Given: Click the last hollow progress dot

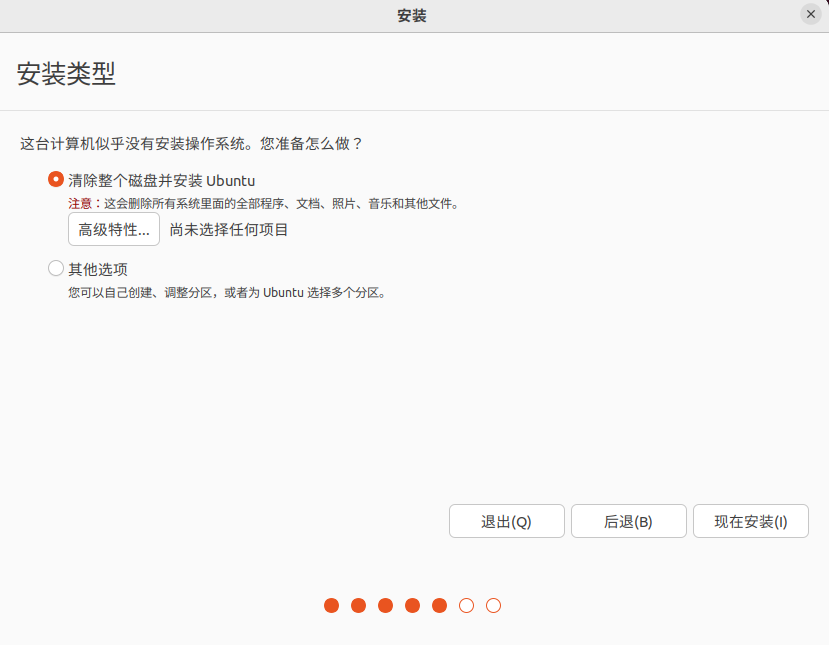Looking at the screenshot, I should click(493, 605).
